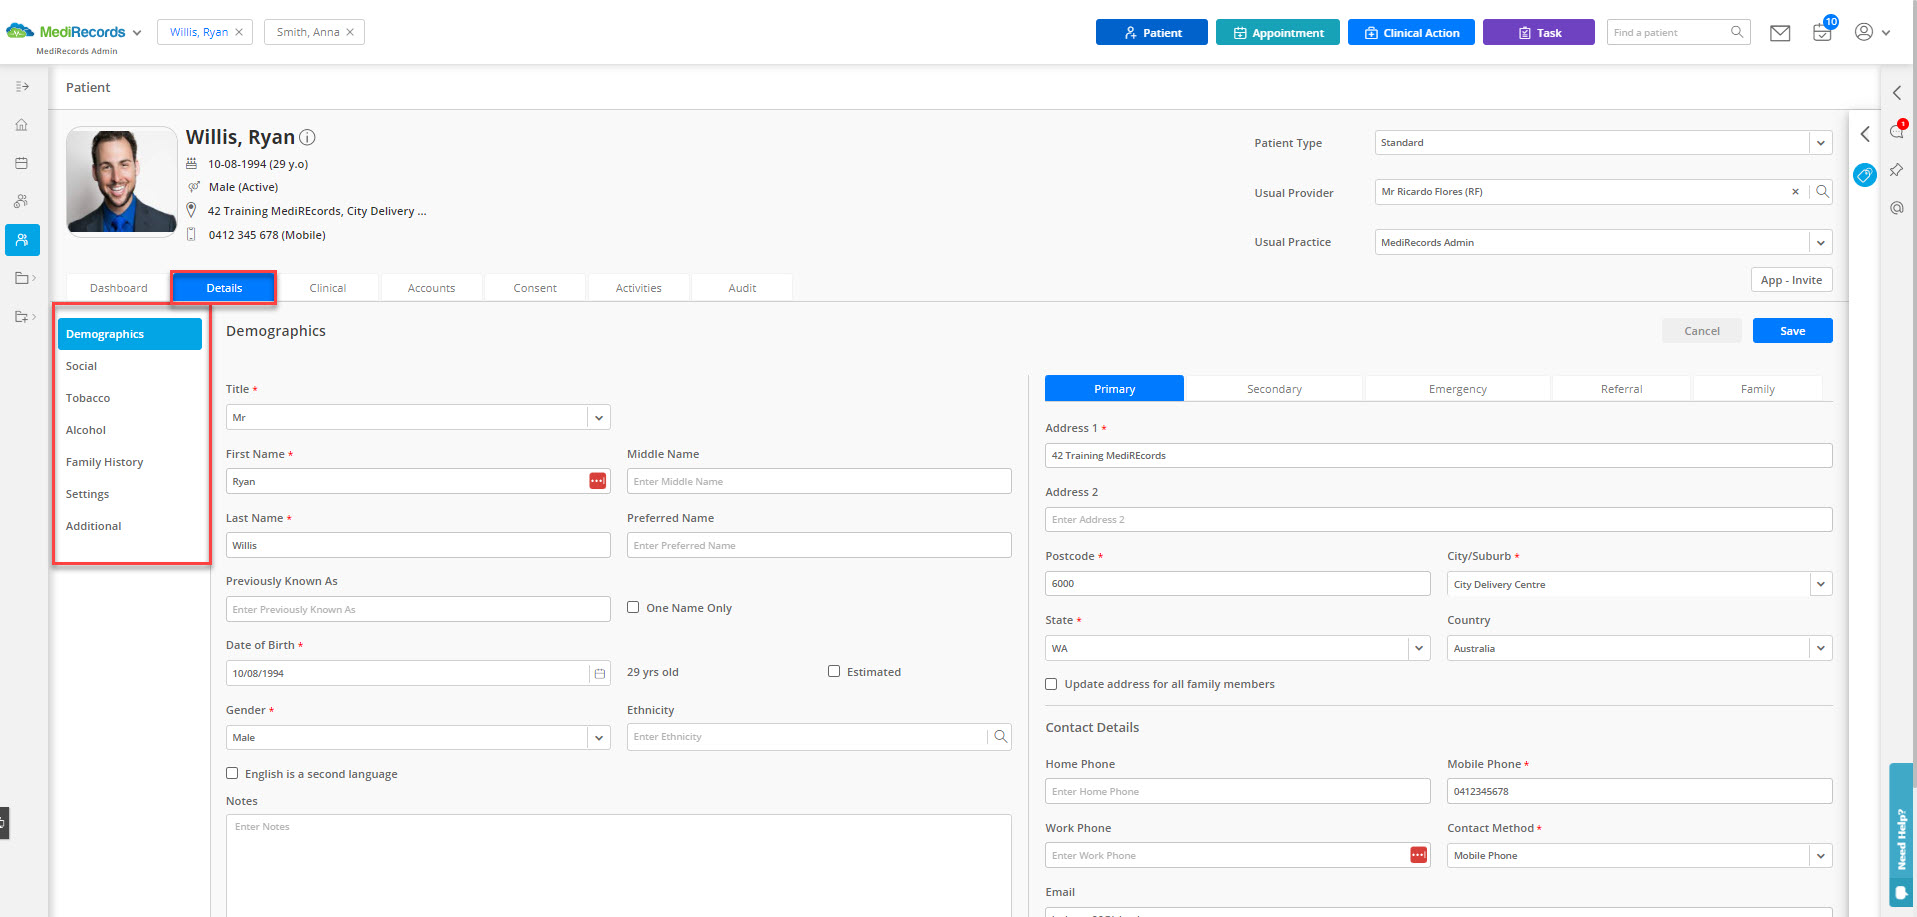Image resolution: width=1917 pixels, height=917 pixels.
Task: Open the inbox icon showing 10 notifications
Action: [x=1821, y=32]
